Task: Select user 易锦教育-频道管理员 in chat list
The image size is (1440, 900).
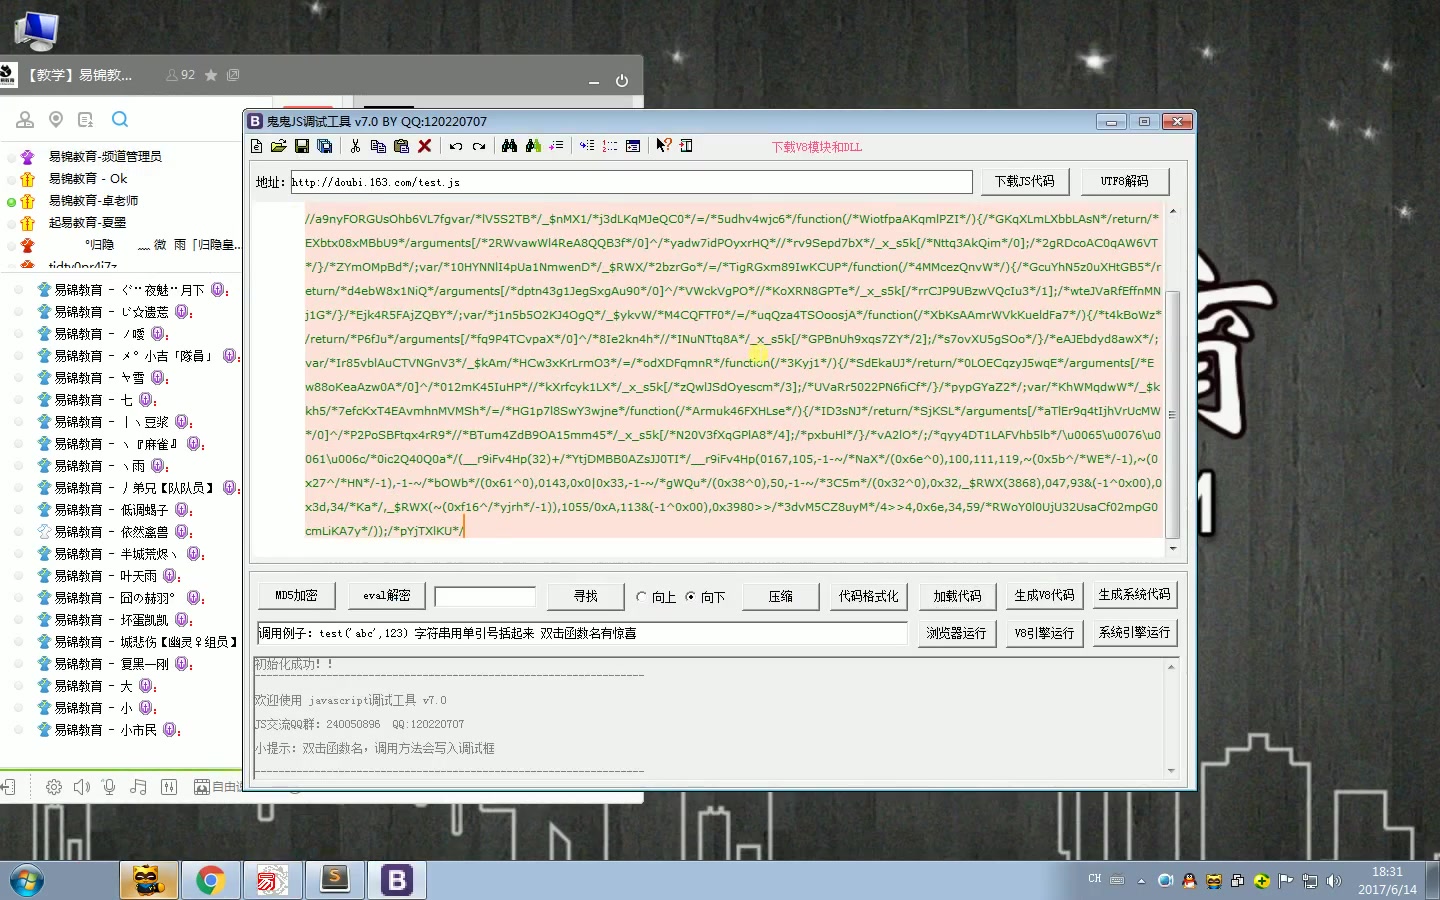Action: click(x=105, y=156)
